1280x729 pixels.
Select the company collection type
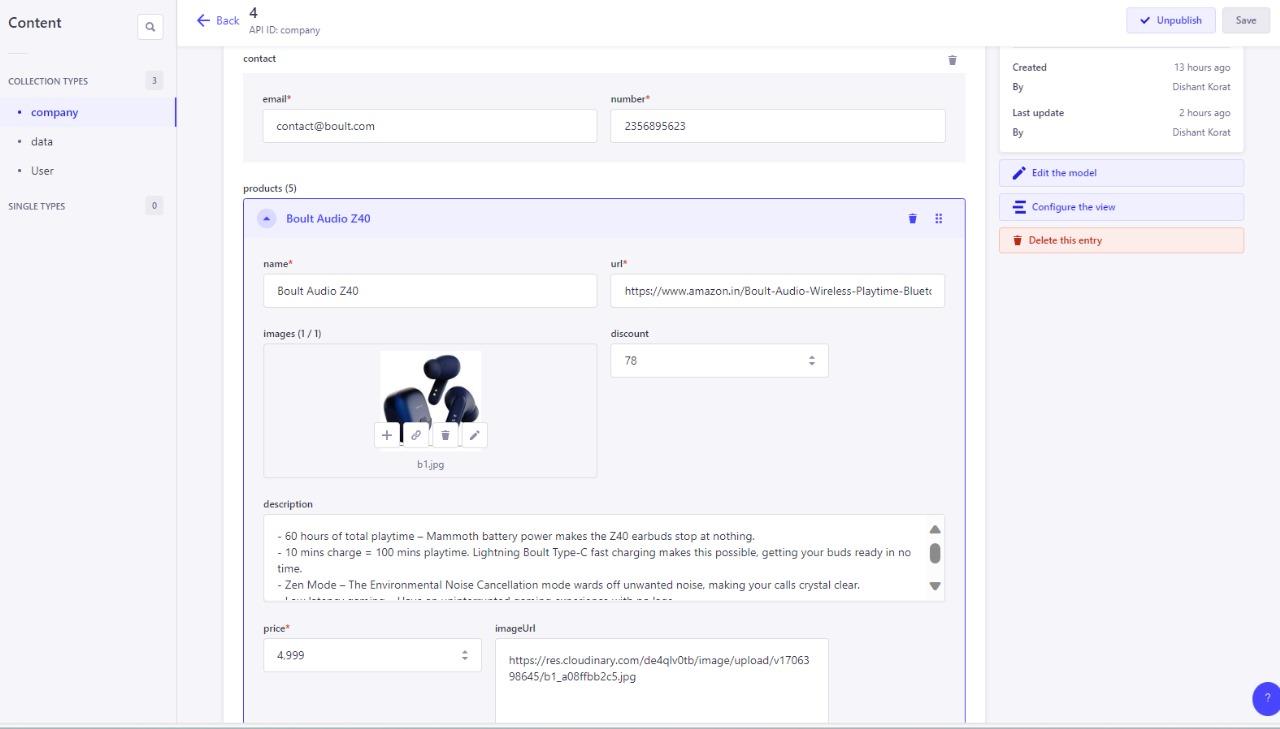pyautogui.click(x=88, y=112)
